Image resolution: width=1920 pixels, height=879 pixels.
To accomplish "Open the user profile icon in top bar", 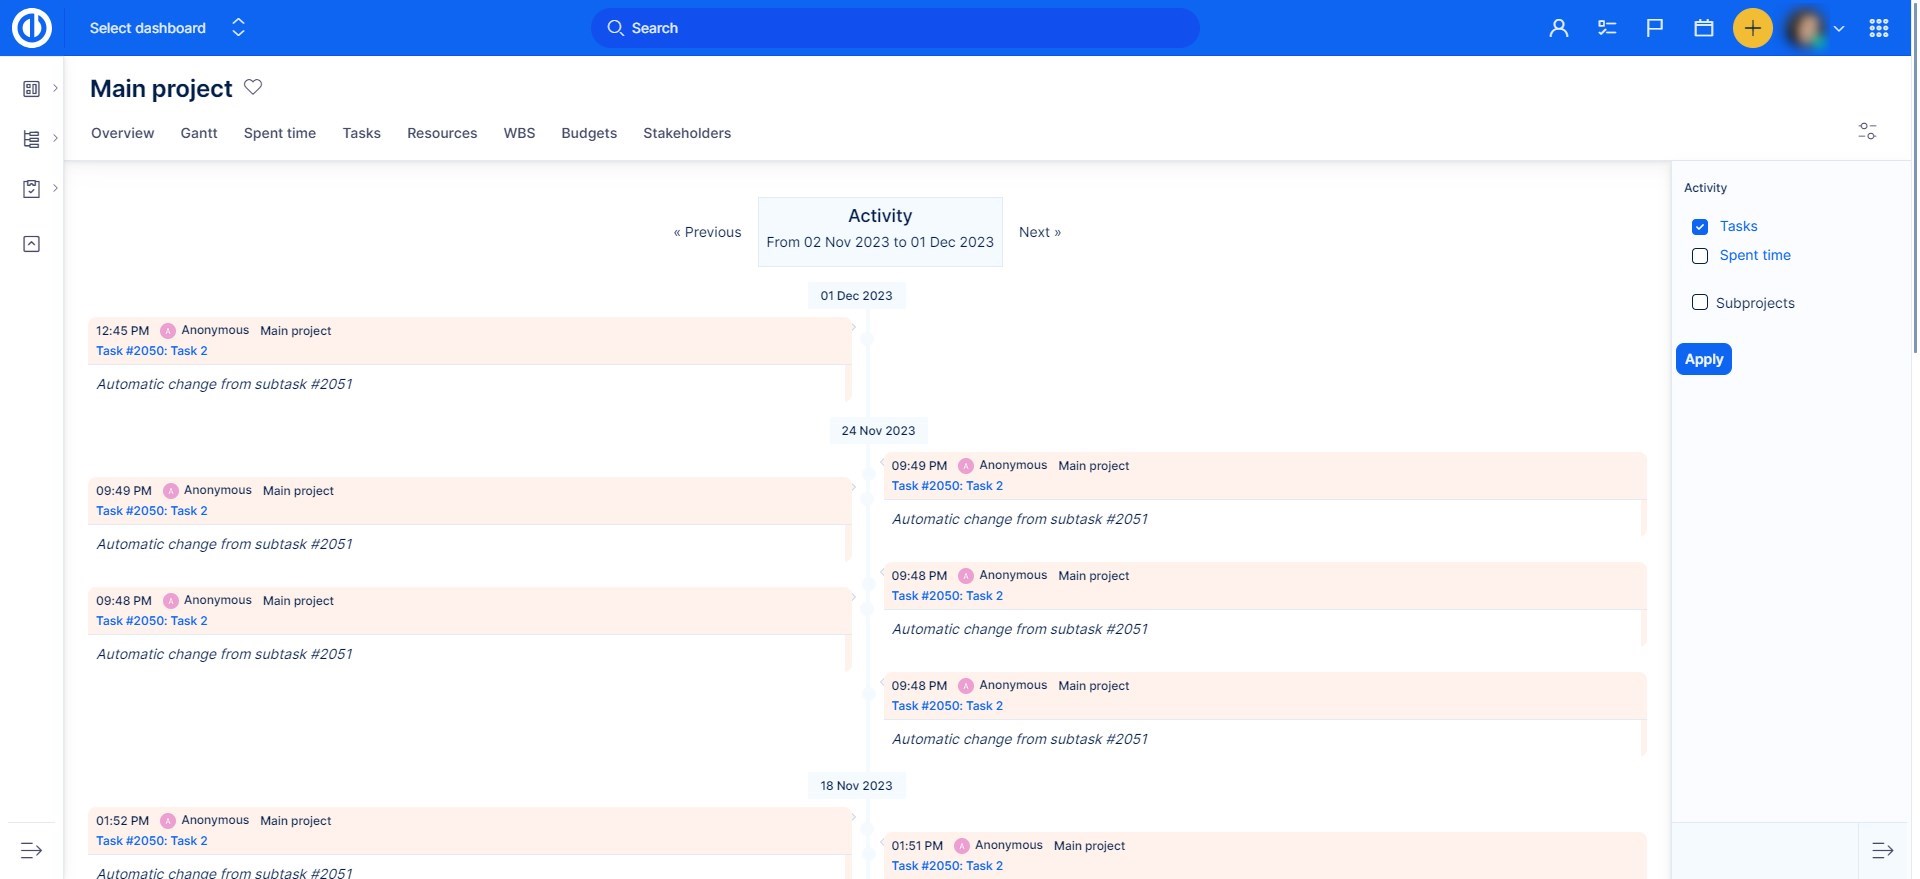I will pyautogui.click(x=1558, y=28).
